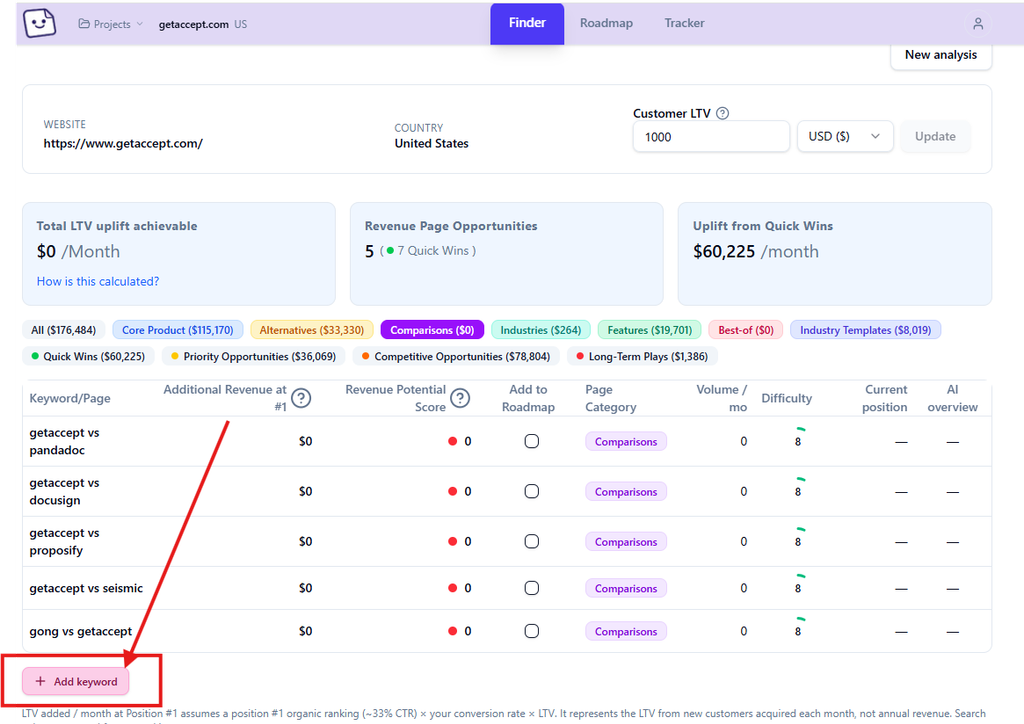Filter by Alternatives ($33,330)
The width and height of the screenshot is (1024, 724).
click(312, 330)
